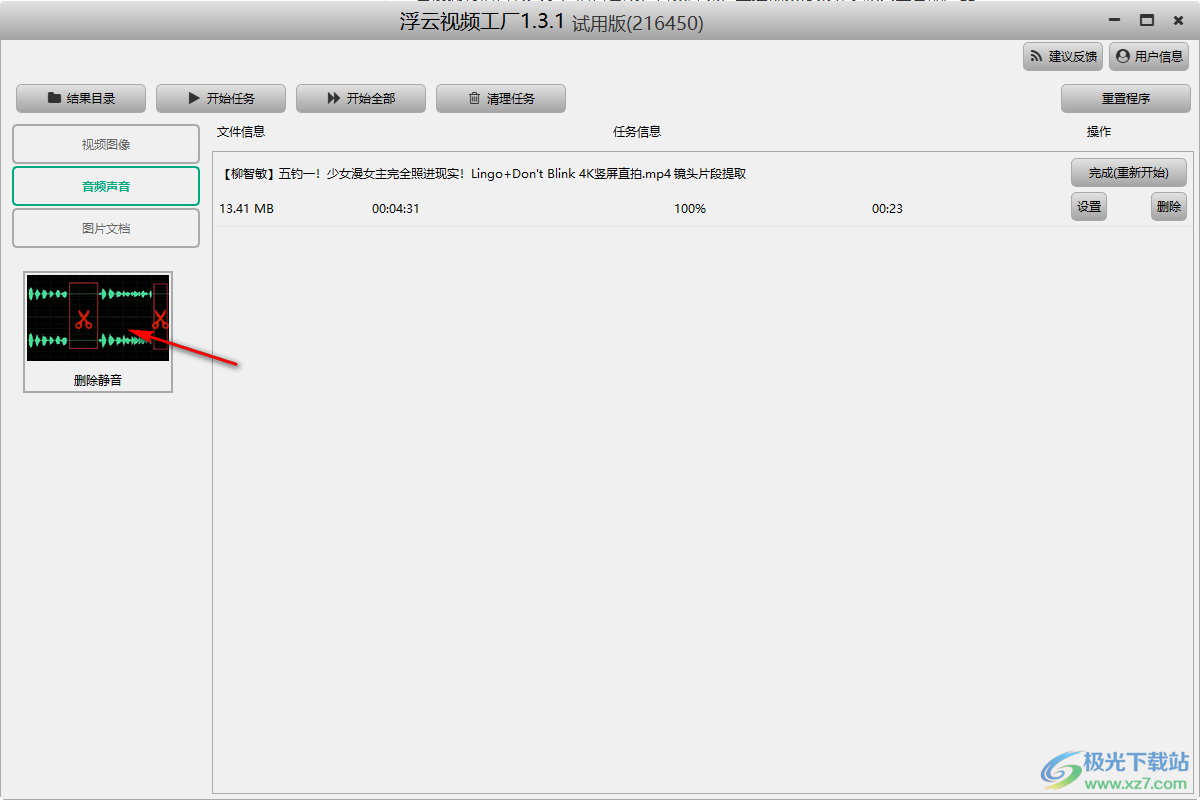This screenshot has width=1200, height=800.
Task: Switch to the 图片文档 tab
Action: pyautogui.click(x=106, y=228)
